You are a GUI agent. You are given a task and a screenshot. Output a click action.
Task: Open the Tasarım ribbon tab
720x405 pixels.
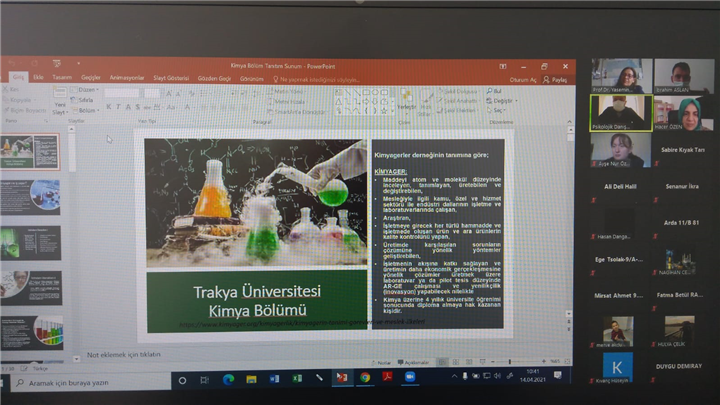pos(62,77)
